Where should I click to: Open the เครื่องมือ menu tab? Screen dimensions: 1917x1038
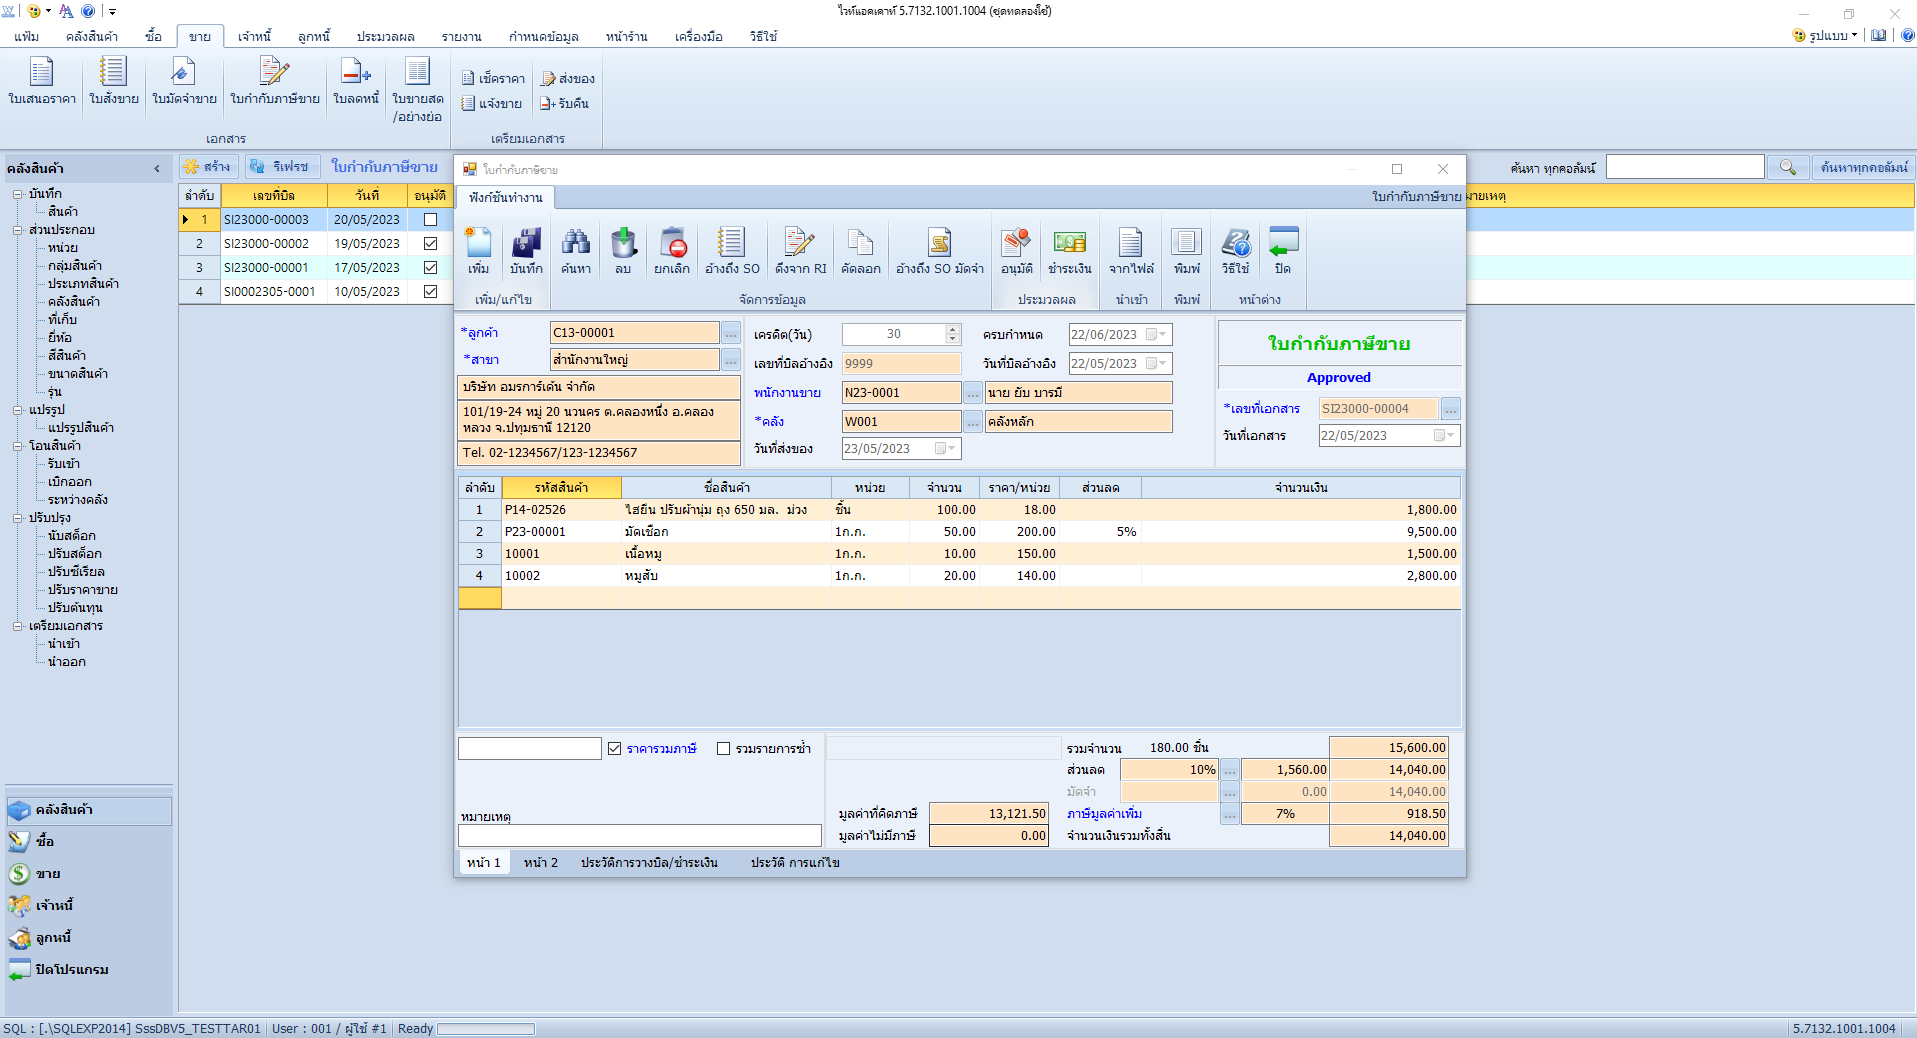[698, 36]
